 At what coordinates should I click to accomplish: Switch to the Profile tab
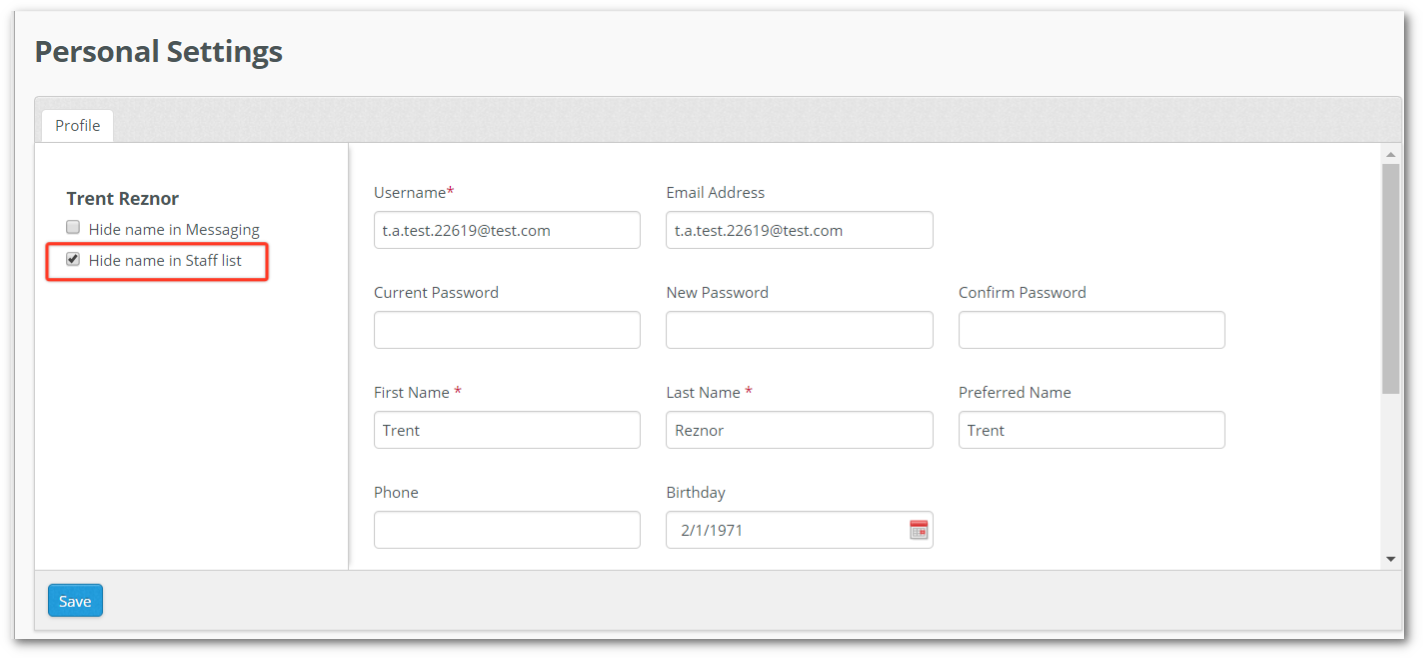pyautogui.click(x=77, y=125)
